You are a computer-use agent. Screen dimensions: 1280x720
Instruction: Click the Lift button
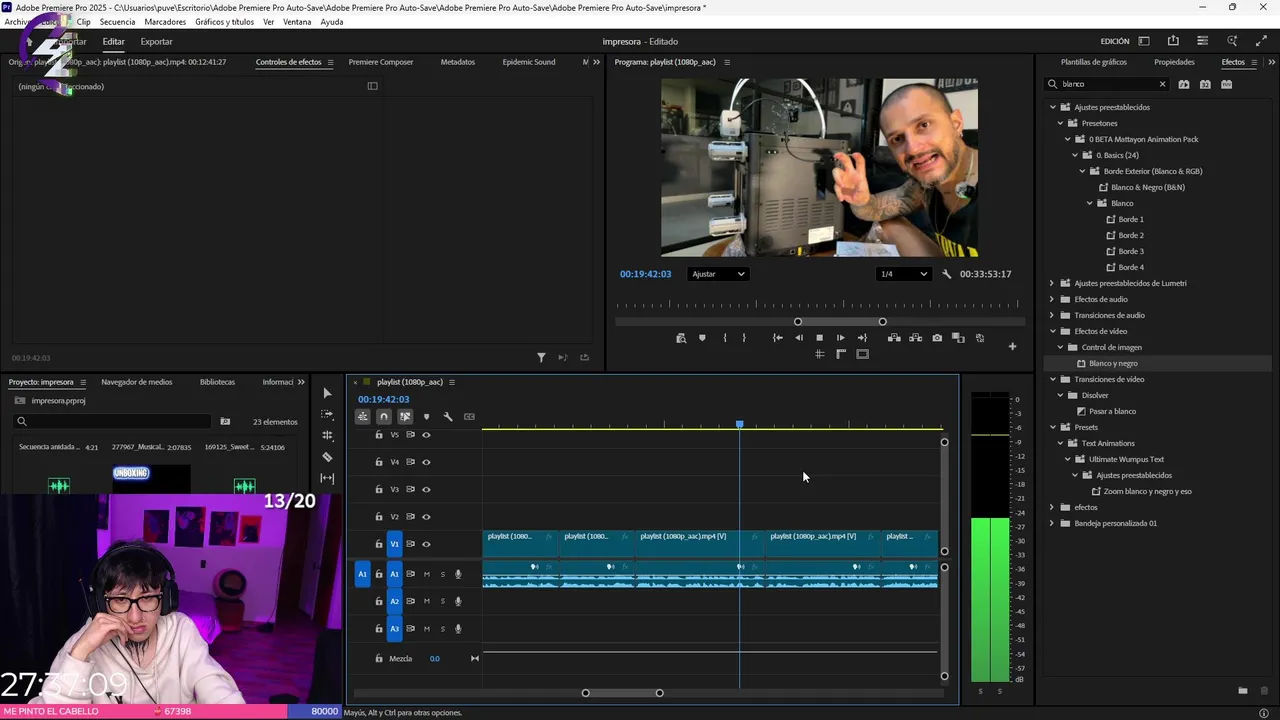894,338
